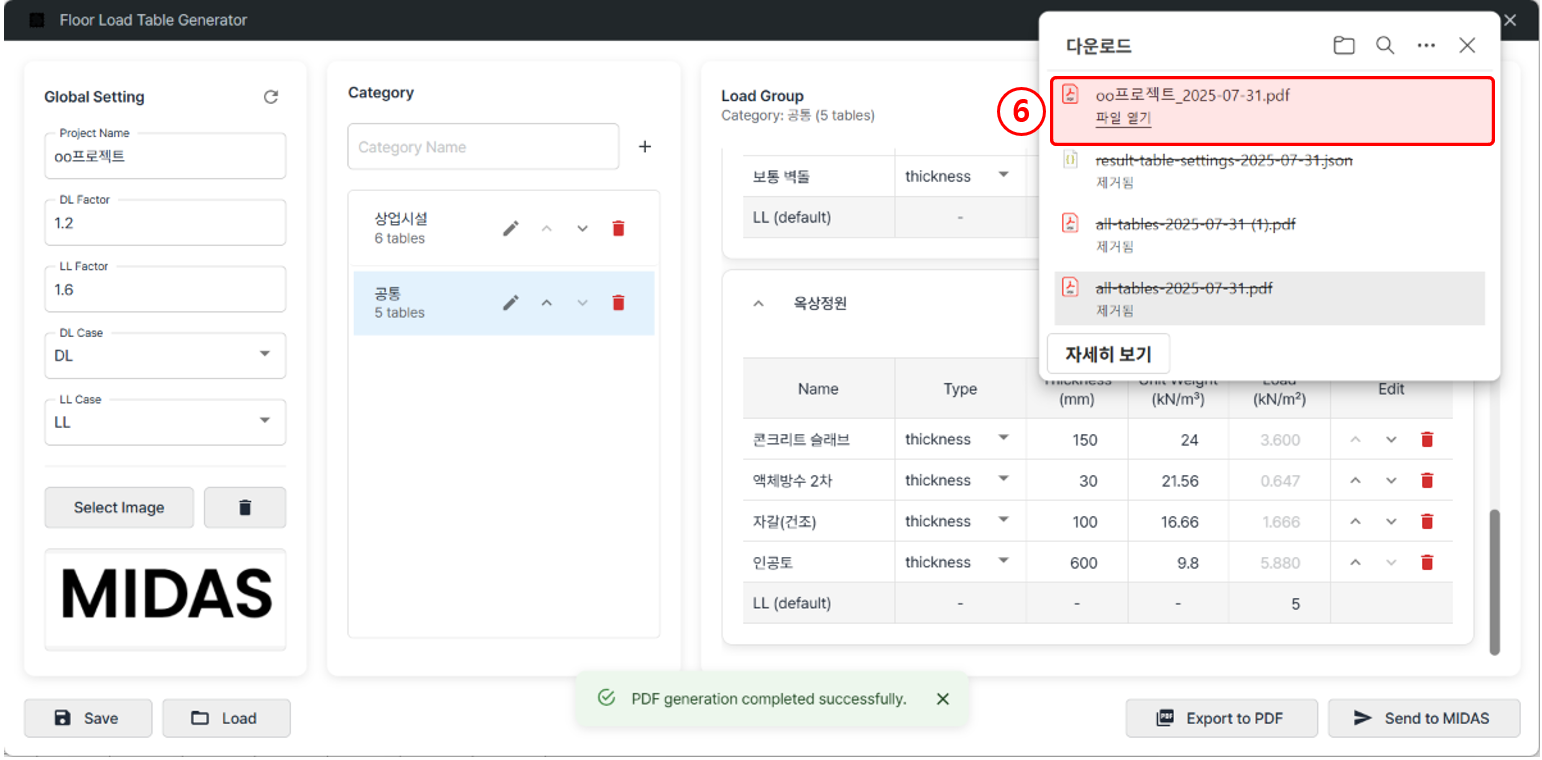Open the LL Case dropdown
The width and height of the screenshot is (1542, 760).
pyautogui.click(x=165, y=422)
